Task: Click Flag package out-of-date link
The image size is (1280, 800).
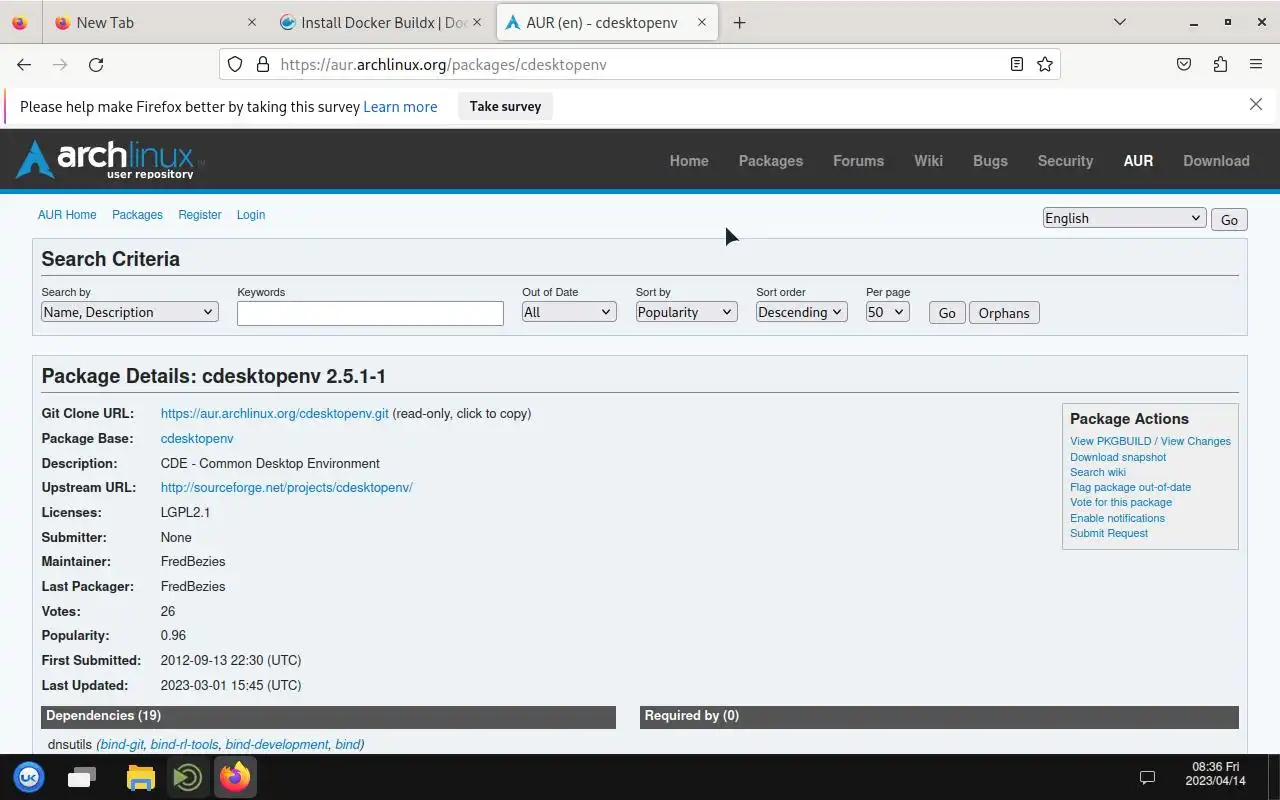Action: point(1130,487)
